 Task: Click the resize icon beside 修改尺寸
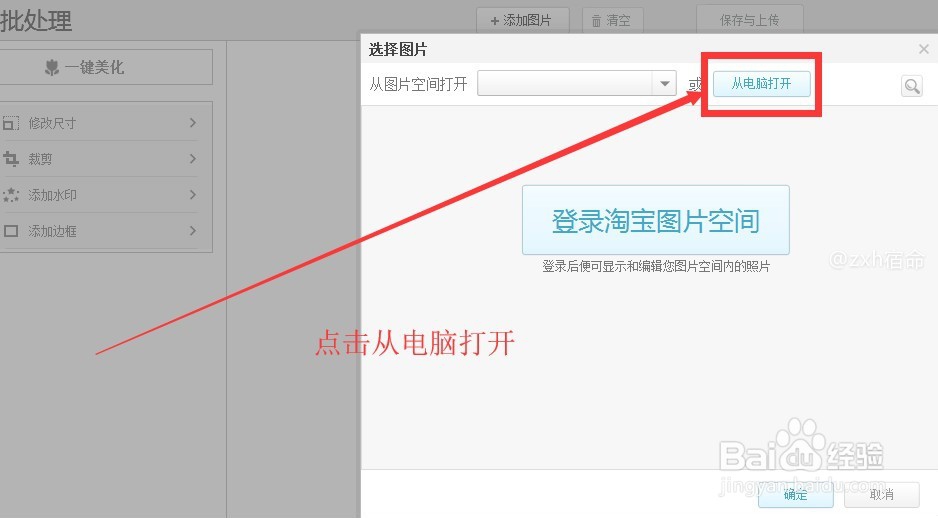pyautogui.click(x=11, y=123)
